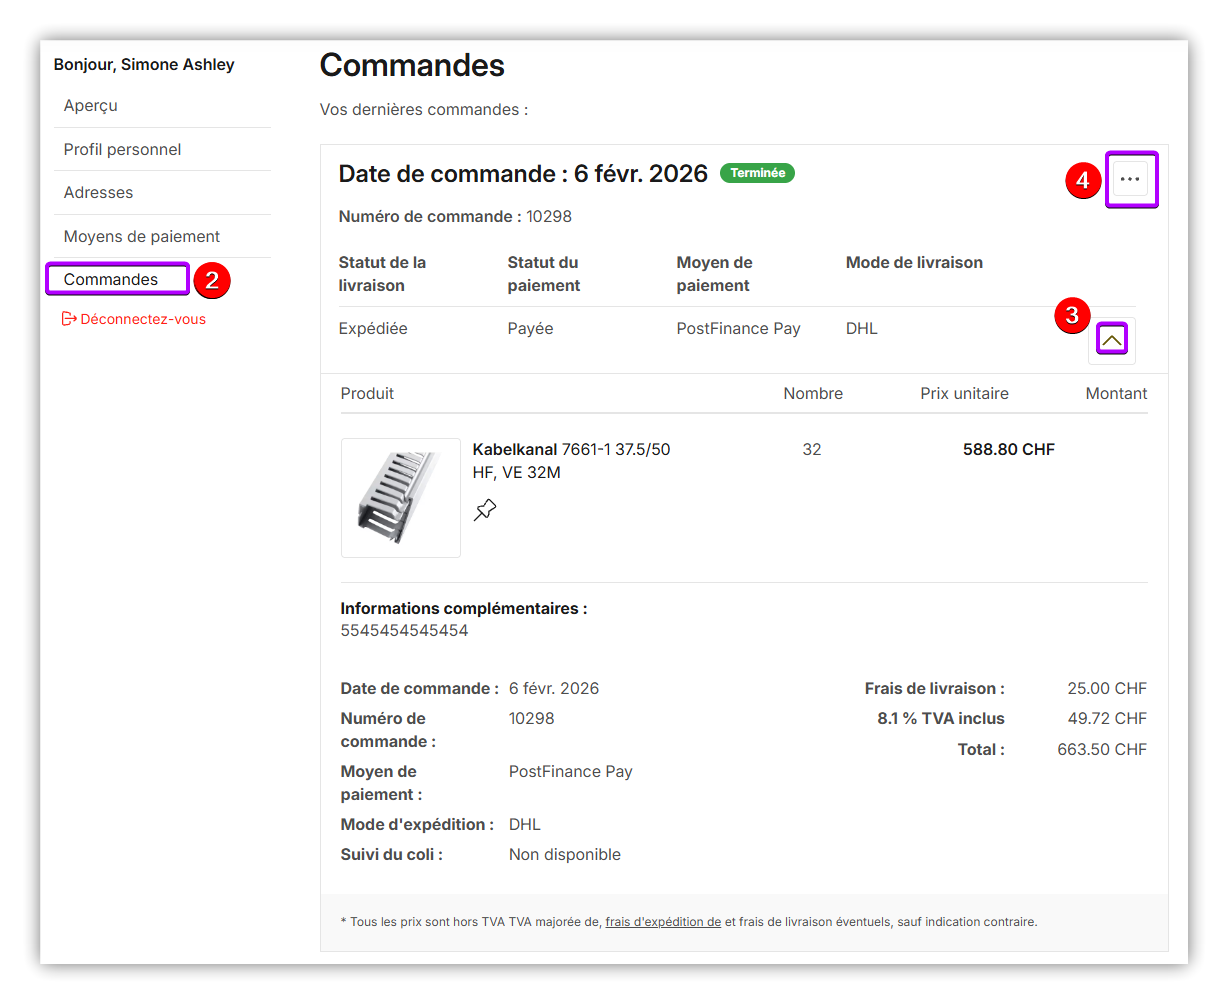Click the Déconnectez-vous logout link
This screenshot has width=1228, height=1004.
coord(143,320)
